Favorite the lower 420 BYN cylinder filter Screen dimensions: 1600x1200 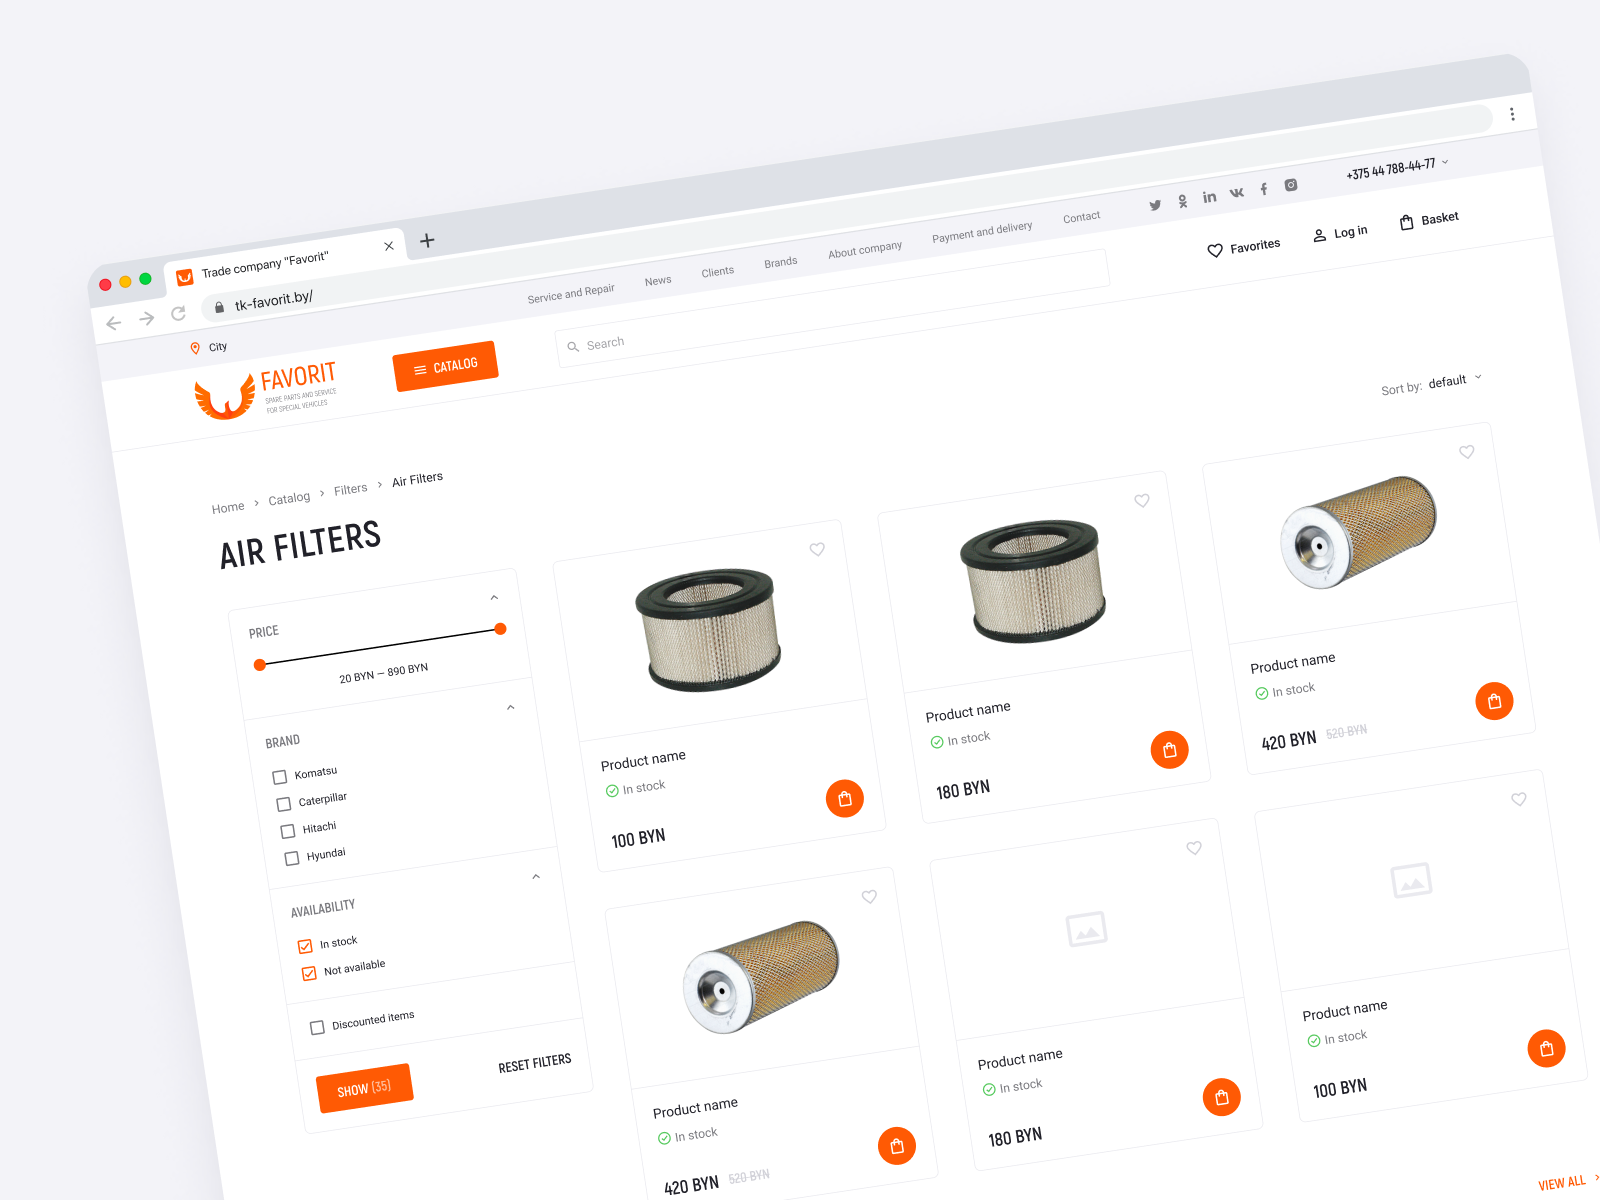tap(869, 897)
